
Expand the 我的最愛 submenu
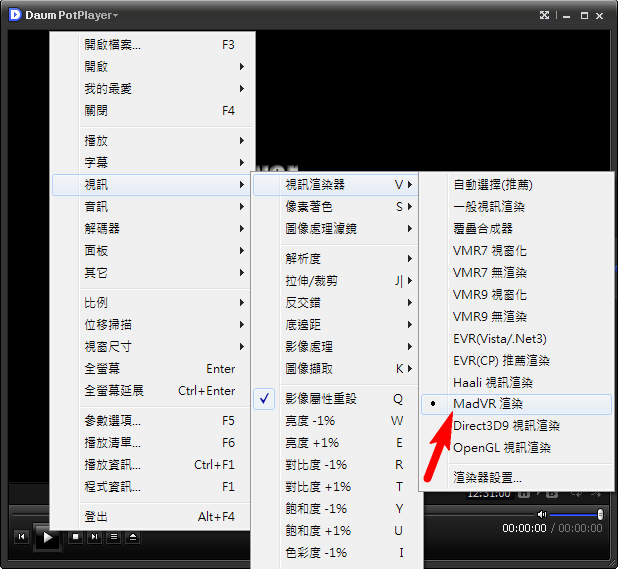click(154, 89)
